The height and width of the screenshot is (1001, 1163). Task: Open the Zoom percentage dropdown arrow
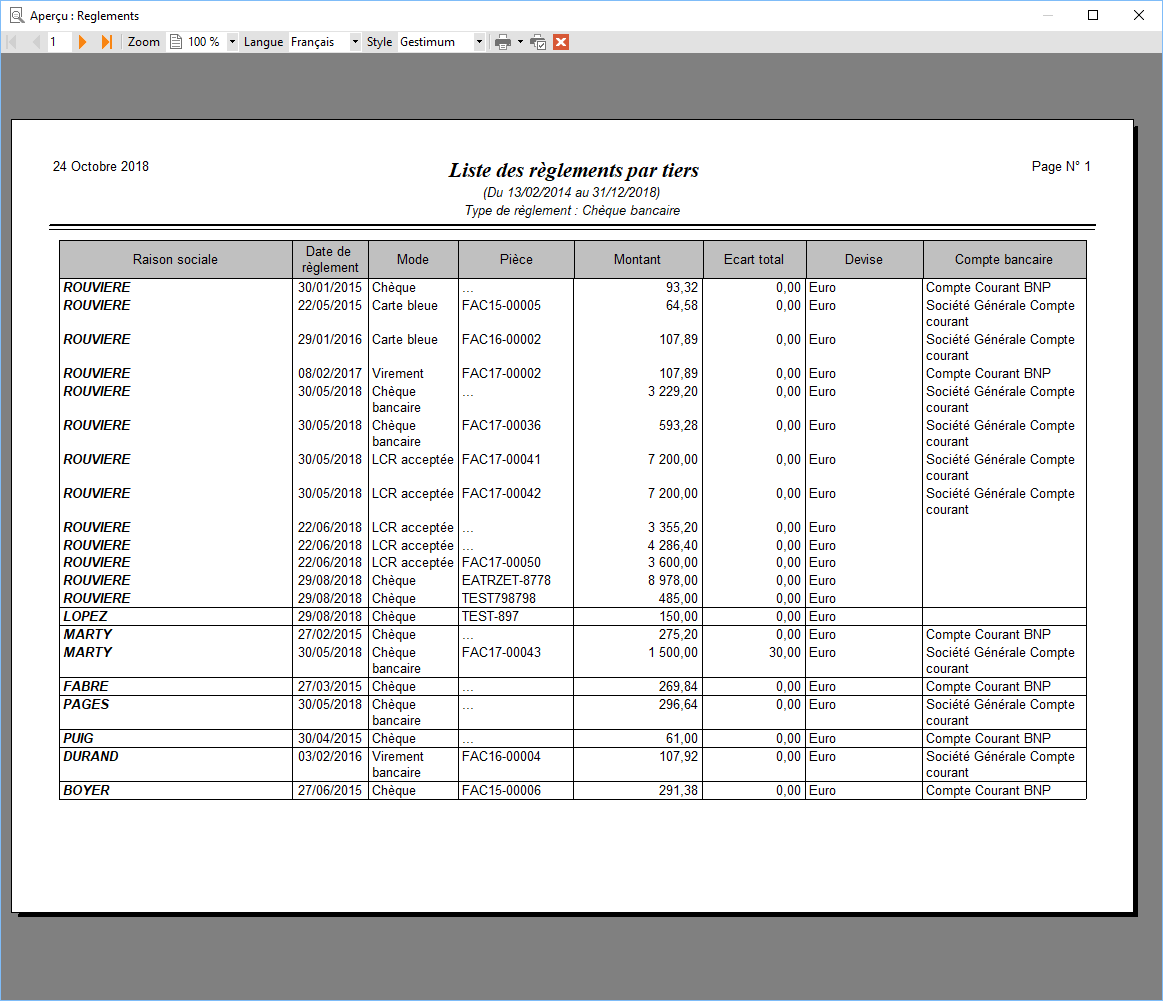[232, 42]
